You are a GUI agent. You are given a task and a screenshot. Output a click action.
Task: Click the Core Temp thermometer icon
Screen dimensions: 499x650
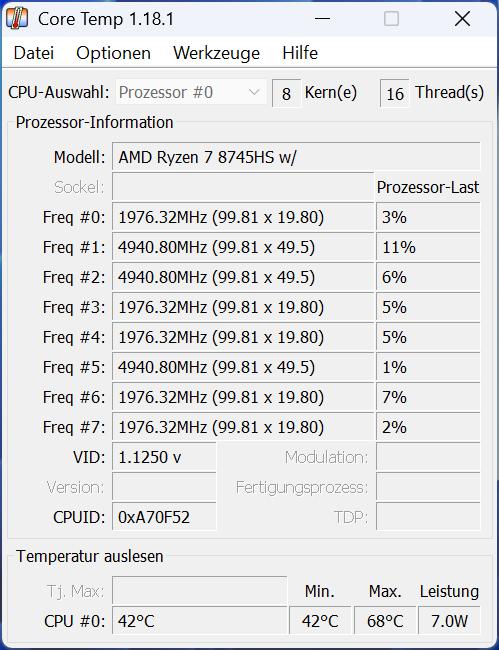[x=17, y=19]
